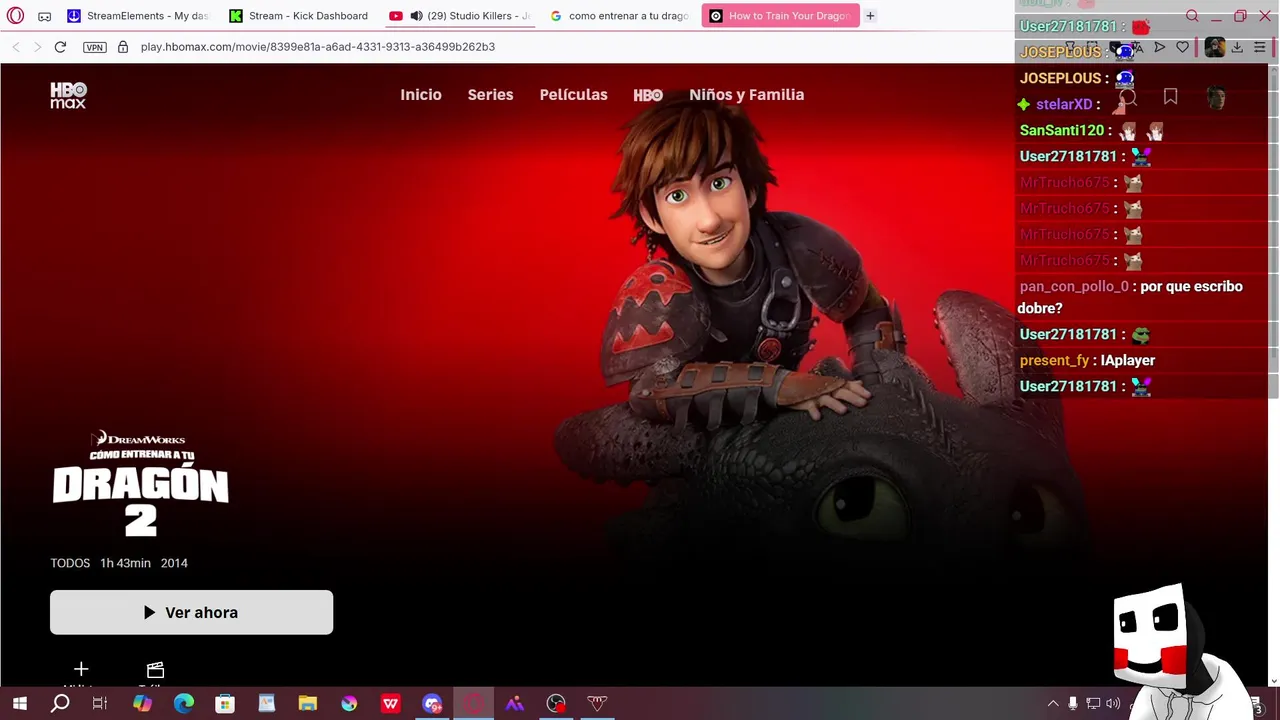Click pan_con_pollo_0 chat username

point(1074,286)
